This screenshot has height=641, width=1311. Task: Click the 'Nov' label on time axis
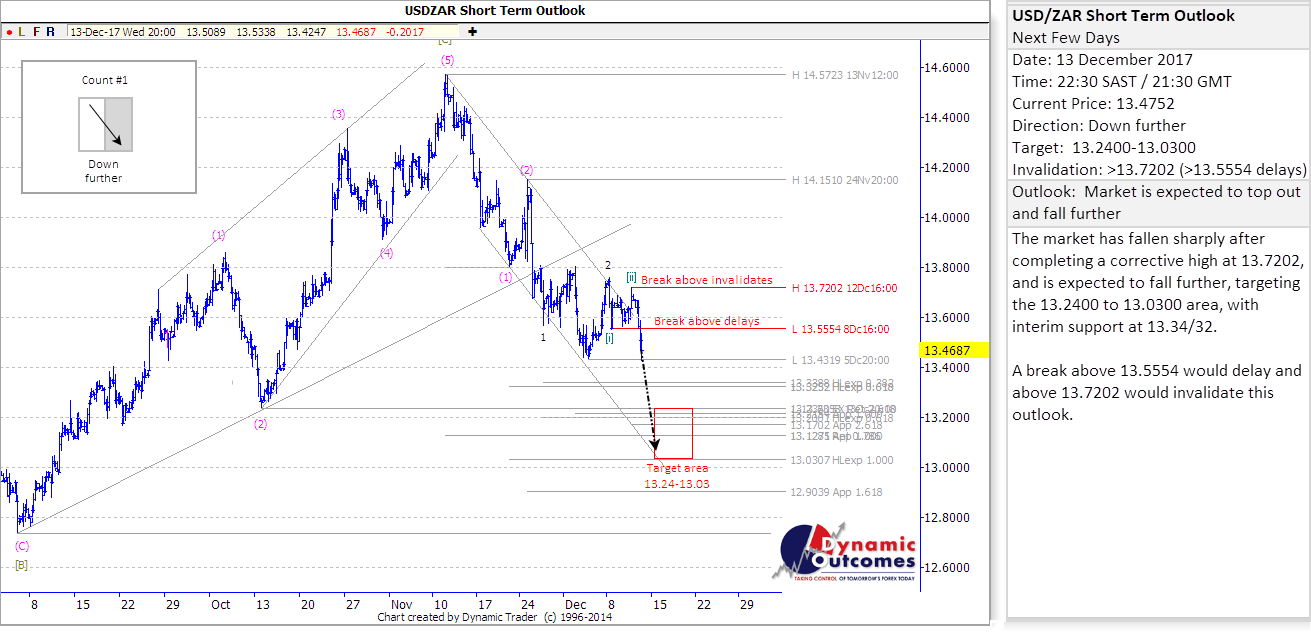[401, 605]
